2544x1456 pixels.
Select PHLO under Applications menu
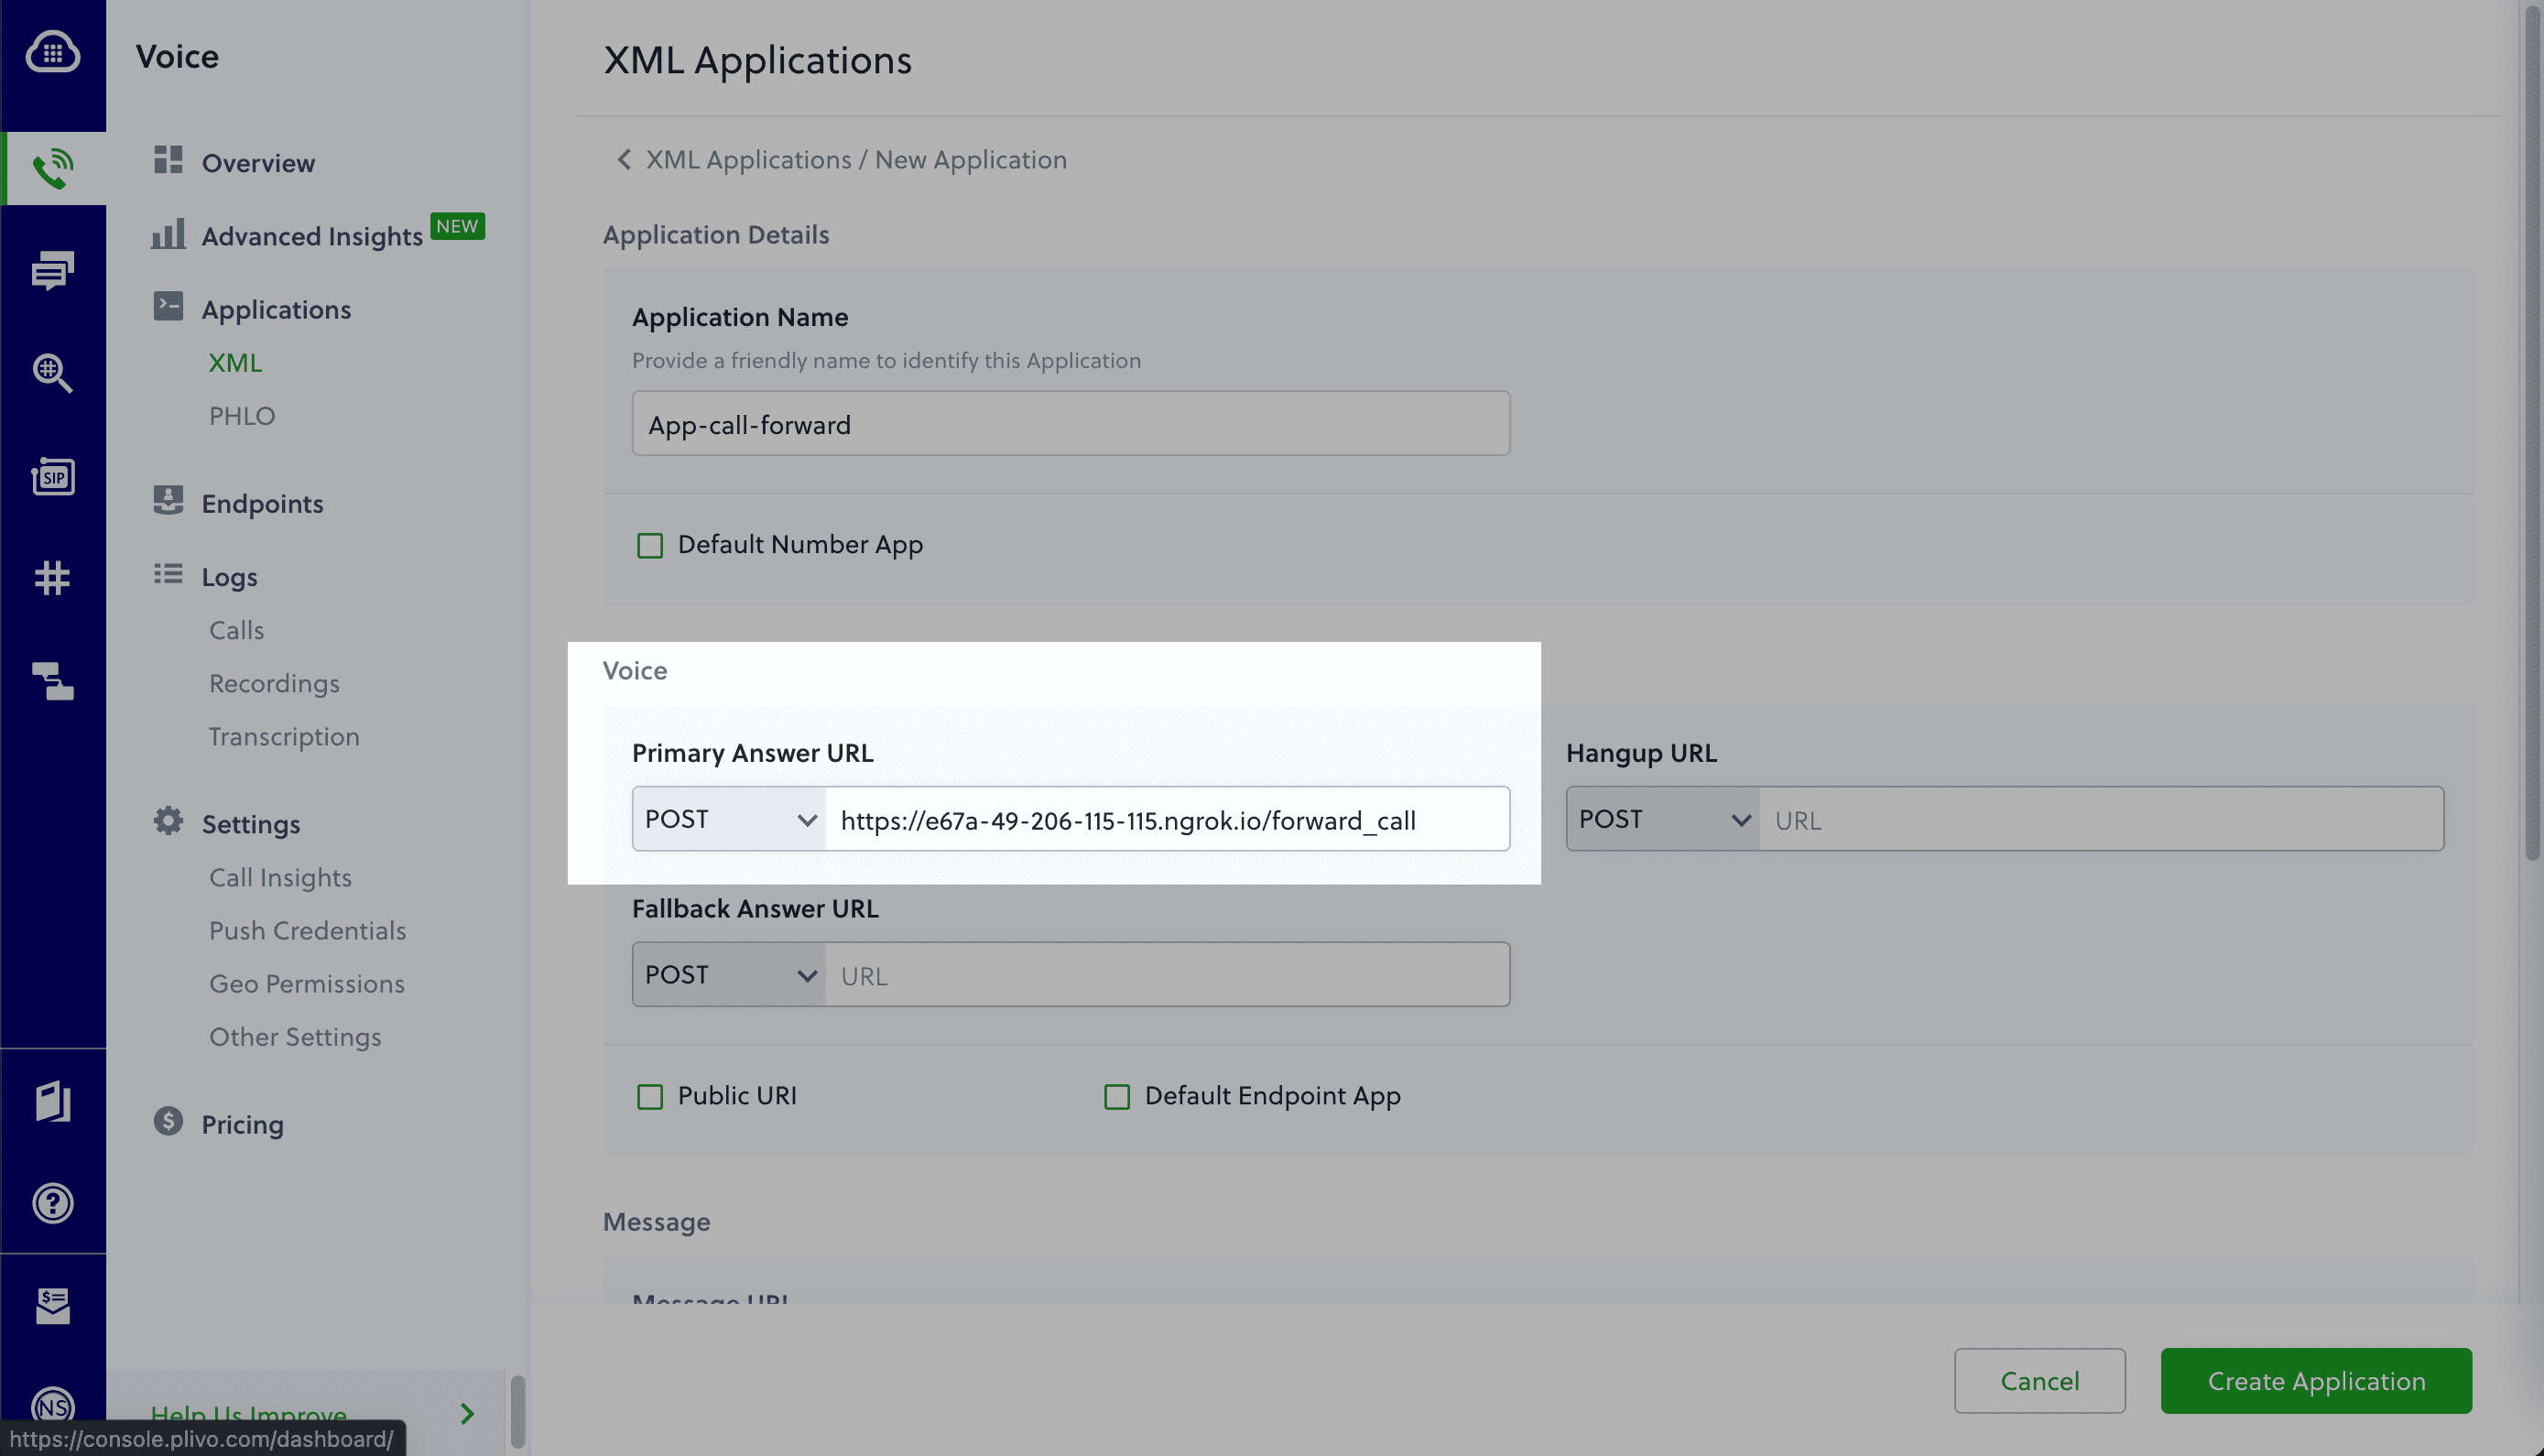(x=241, y=416)
